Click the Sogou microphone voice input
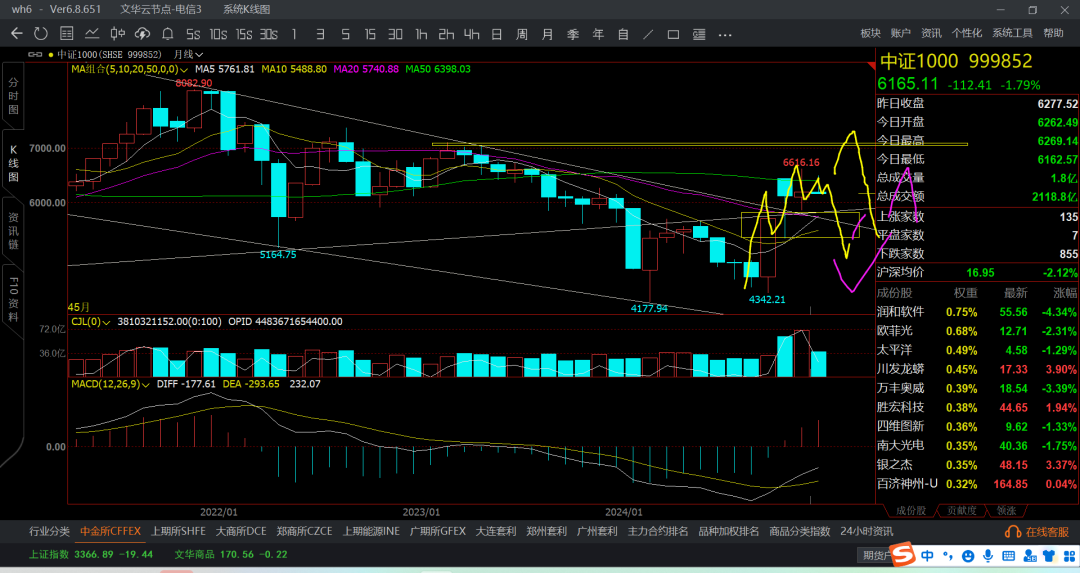Screen dimensions: 1080x573 pyautogui.click(x=988, y=556)
